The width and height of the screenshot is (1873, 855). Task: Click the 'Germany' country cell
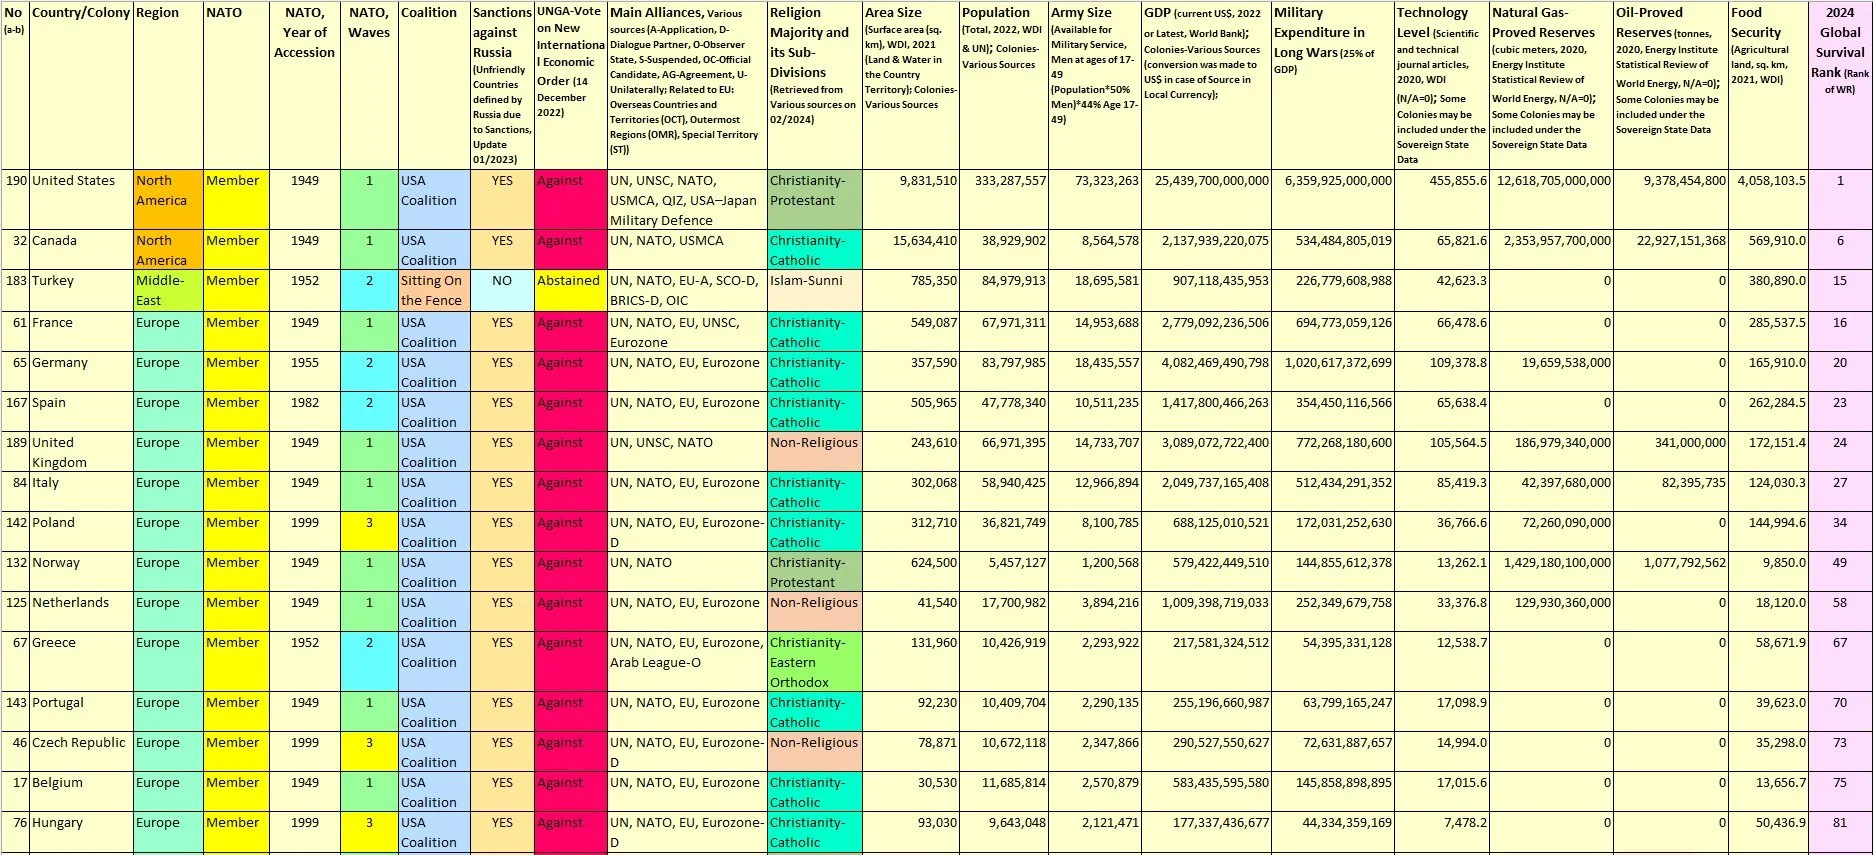(x=81, y=372)
